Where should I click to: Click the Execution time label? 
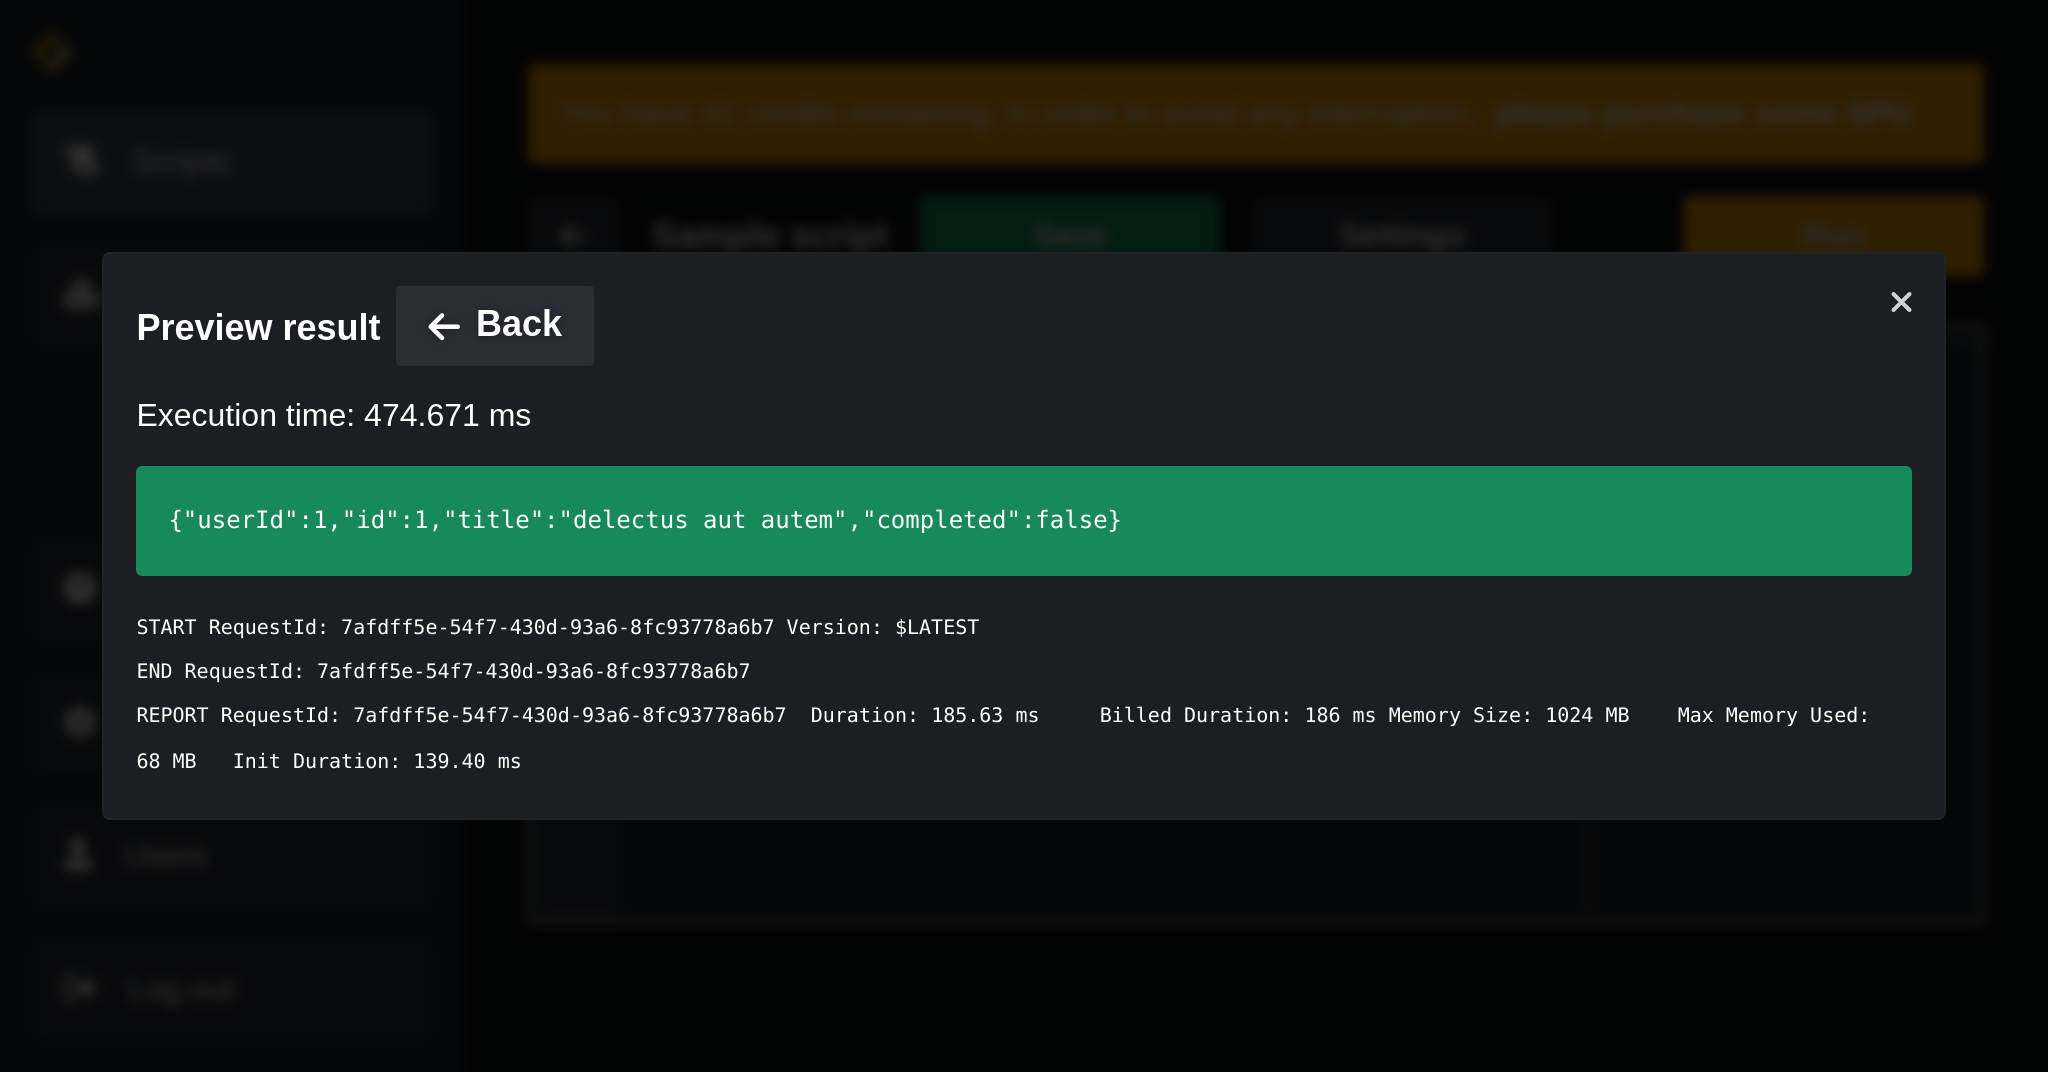[333, 415]
